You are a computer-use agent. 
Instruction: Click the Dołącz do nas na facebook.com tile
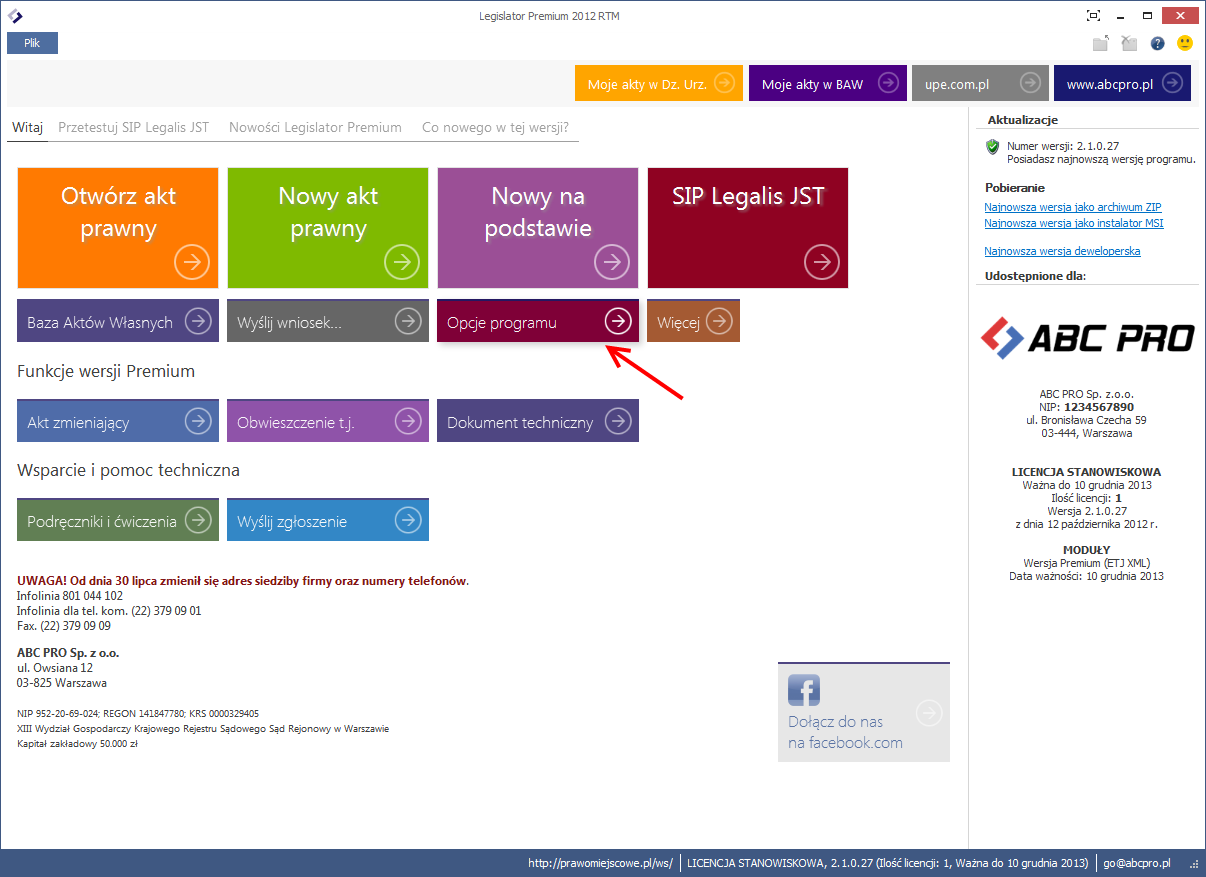point(864,712)
